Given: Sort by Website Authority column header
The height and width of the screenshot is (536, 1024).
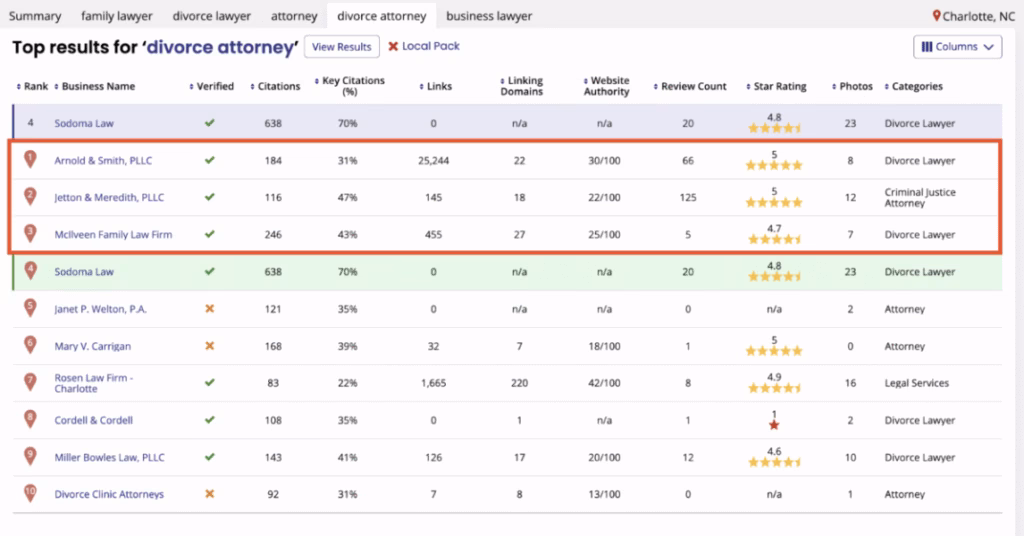Looking at the screenshot, I should [609, 86].
